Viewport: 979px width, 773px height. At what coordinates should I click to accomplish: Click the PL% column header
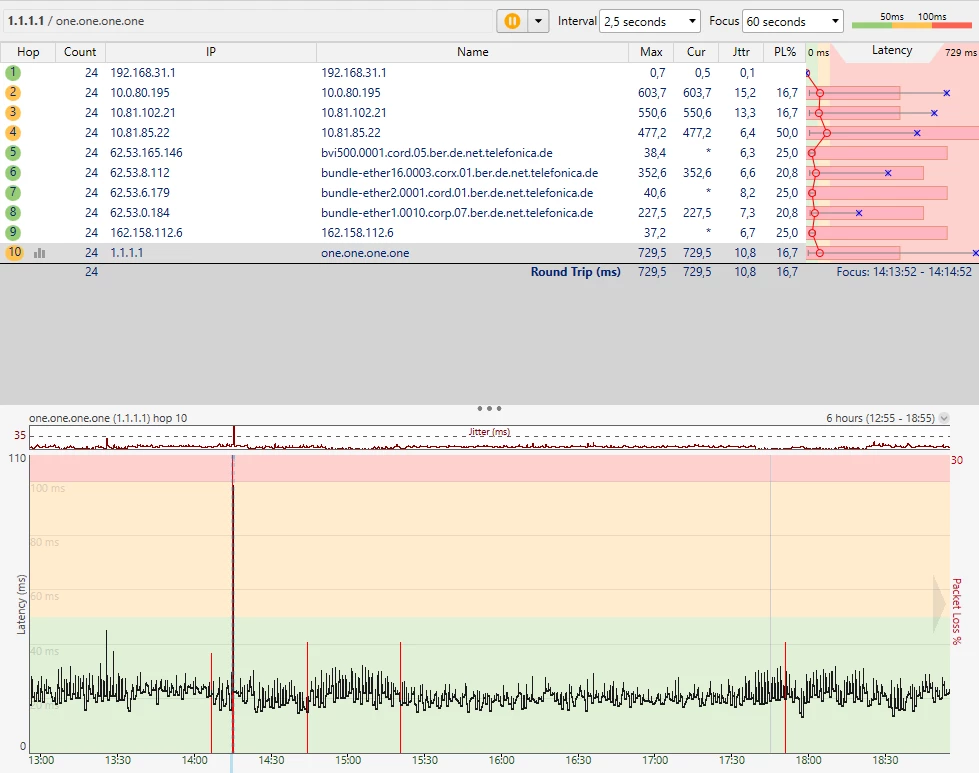click(x=784, y=52)
